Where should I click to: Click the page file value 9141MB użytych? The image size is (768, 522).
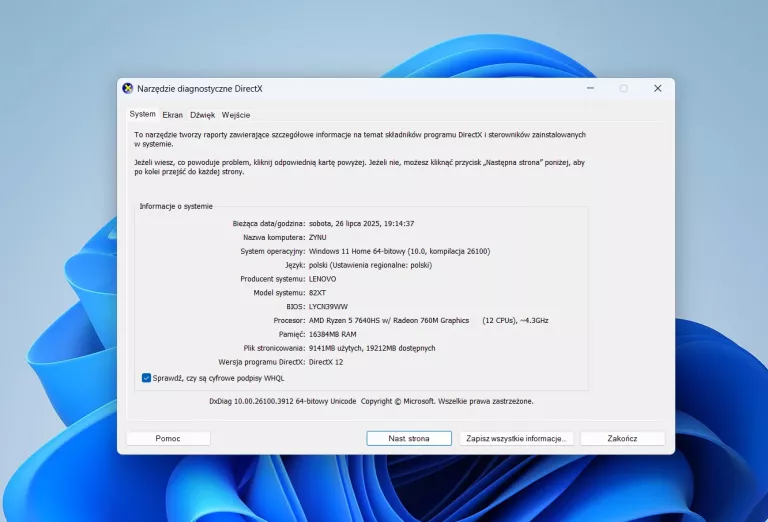372,348
